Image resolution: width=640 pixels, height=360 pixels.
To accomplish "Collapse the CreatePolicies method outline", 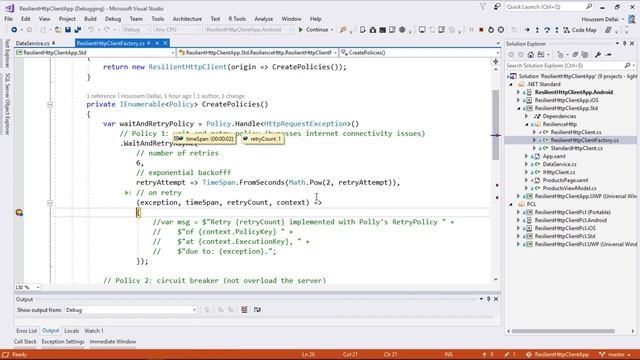I will tap(50, 105).
